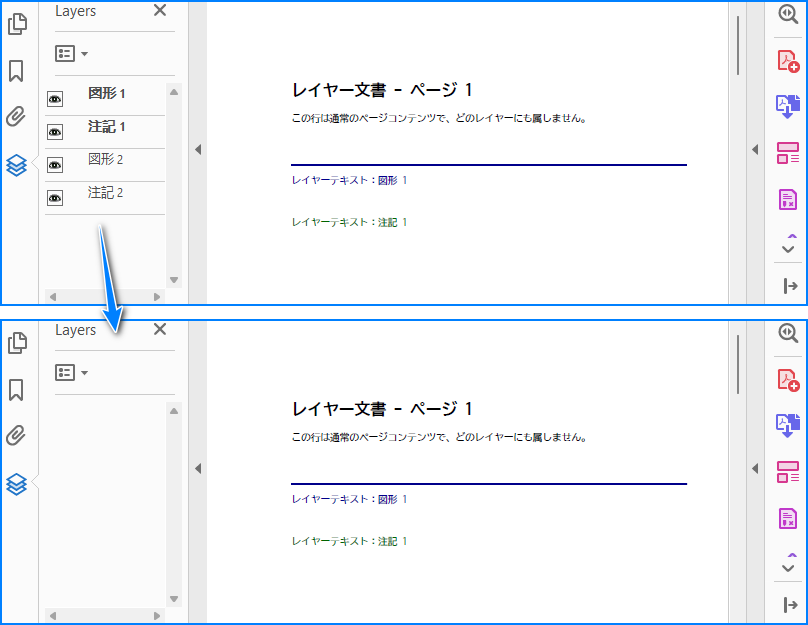Click layers list scroll-right arrow, top window
The width and height of the screenshot is (808, 625).
point(157,297)
